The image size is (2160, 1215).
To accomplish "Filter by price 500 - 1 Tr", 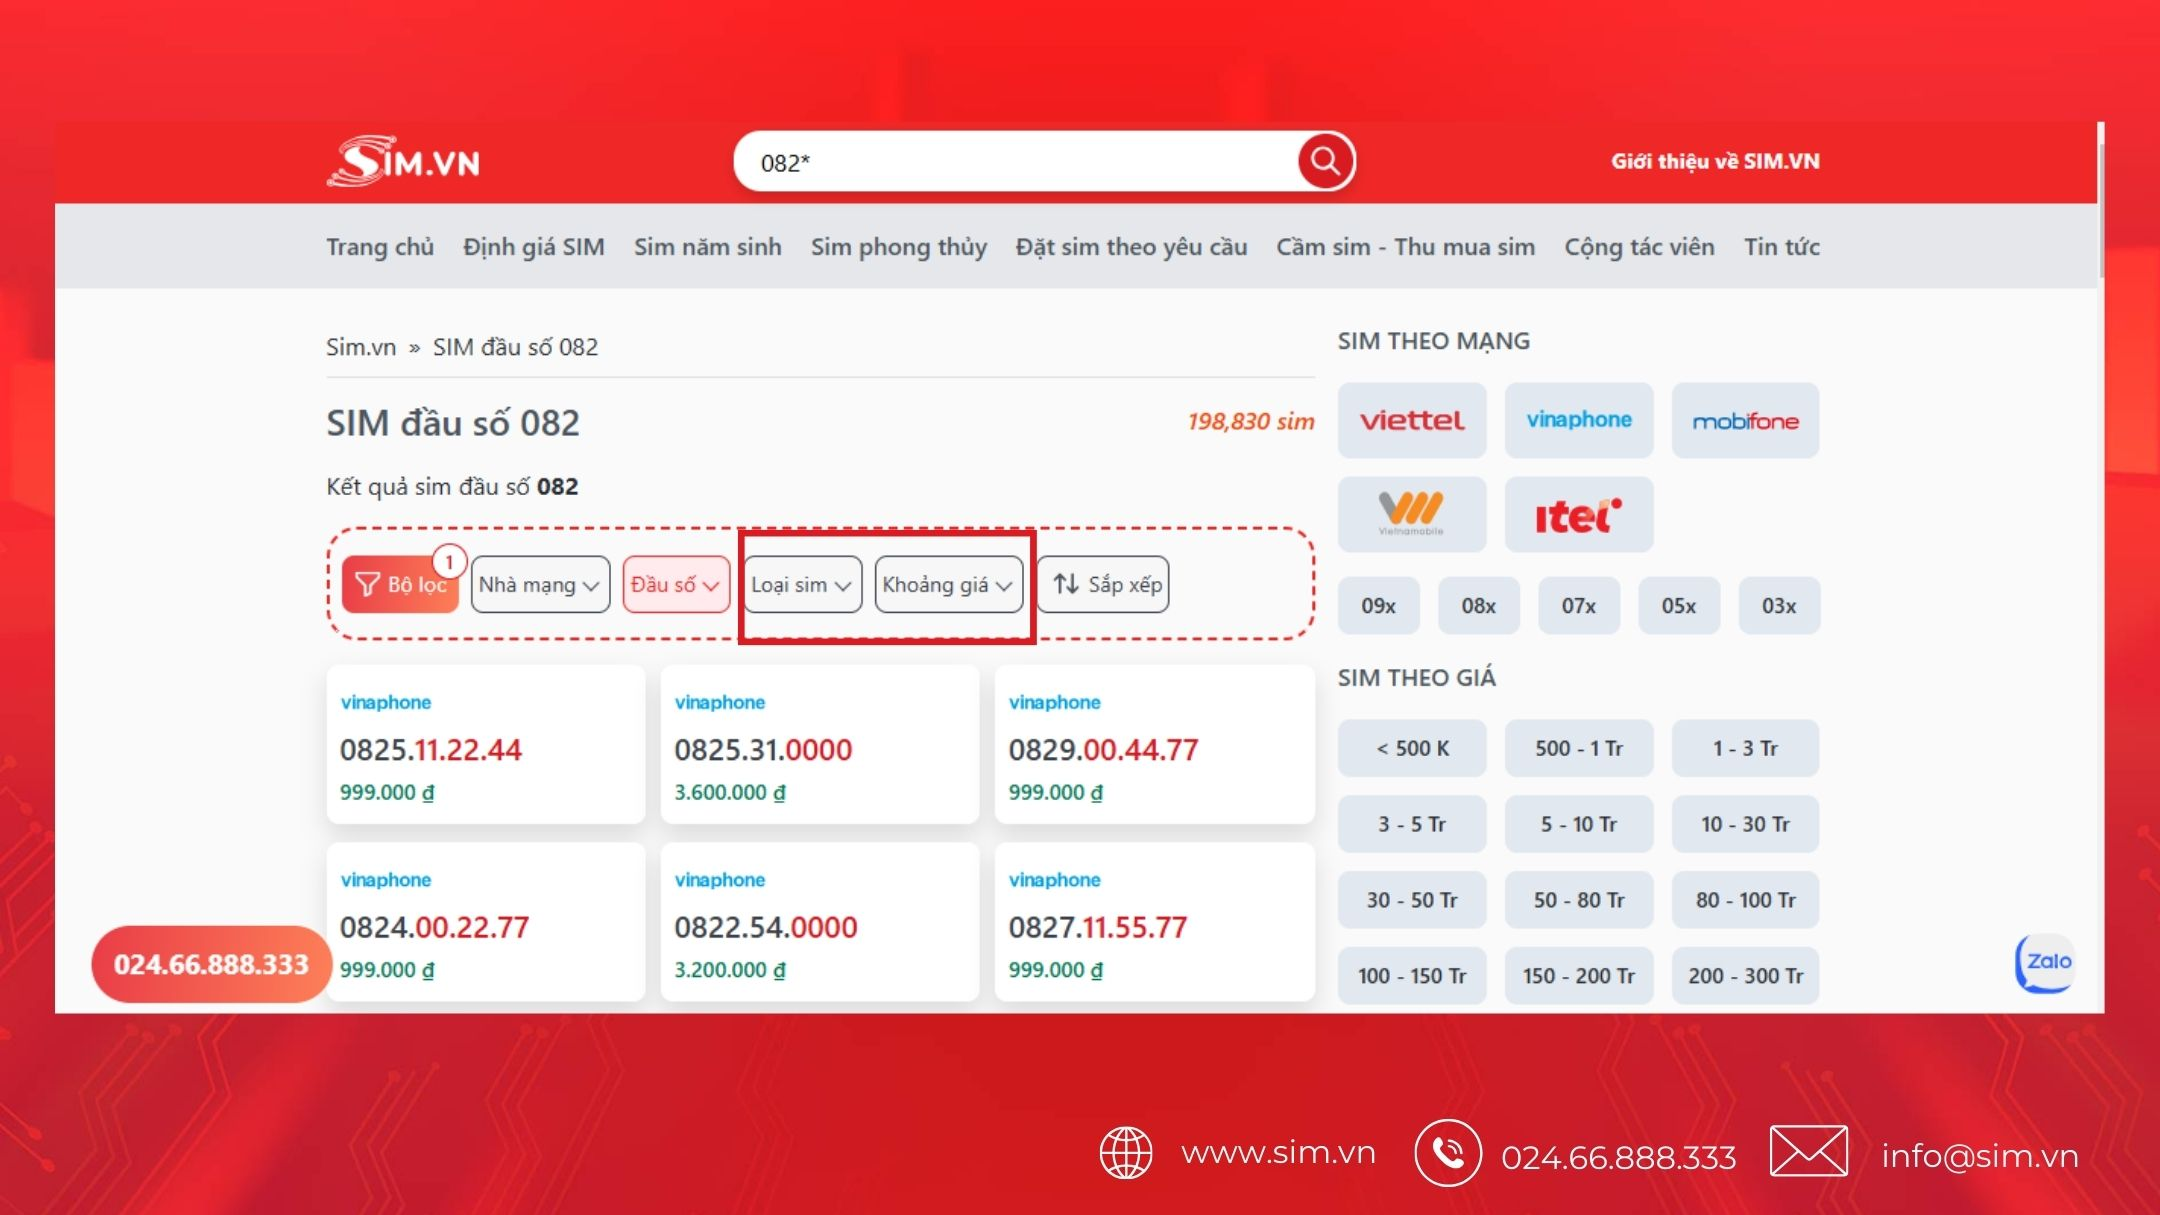I will 1578,748.
